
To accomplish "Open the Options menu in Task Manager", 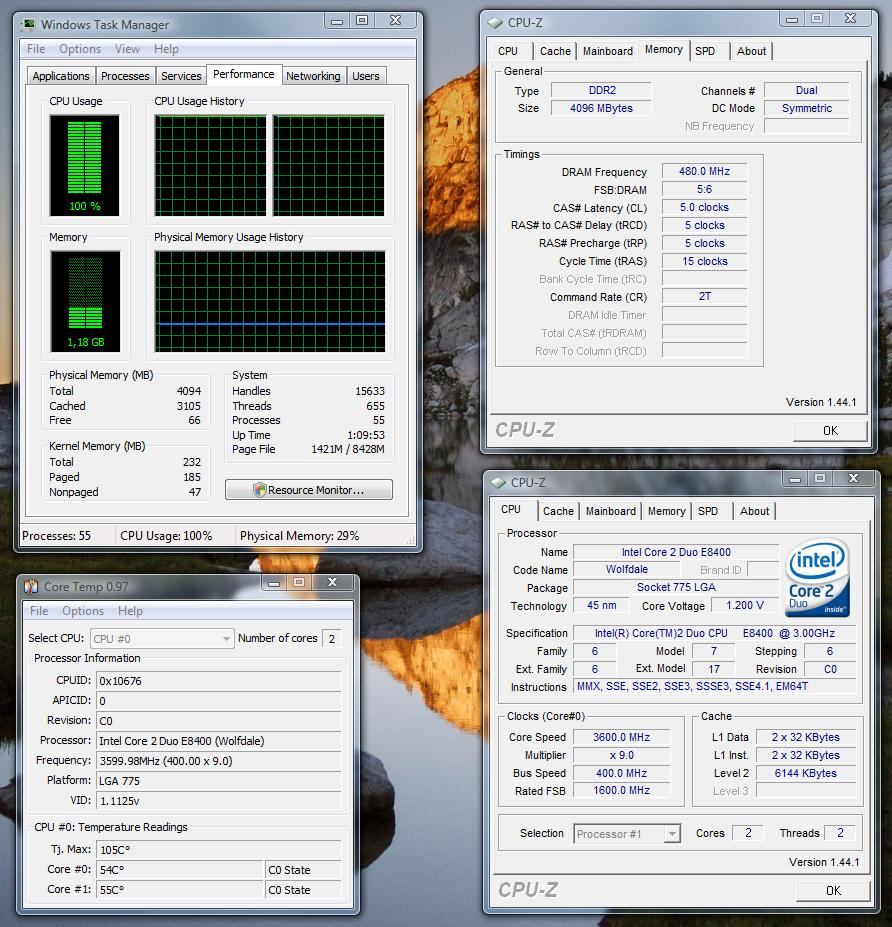I will (80, 49).
